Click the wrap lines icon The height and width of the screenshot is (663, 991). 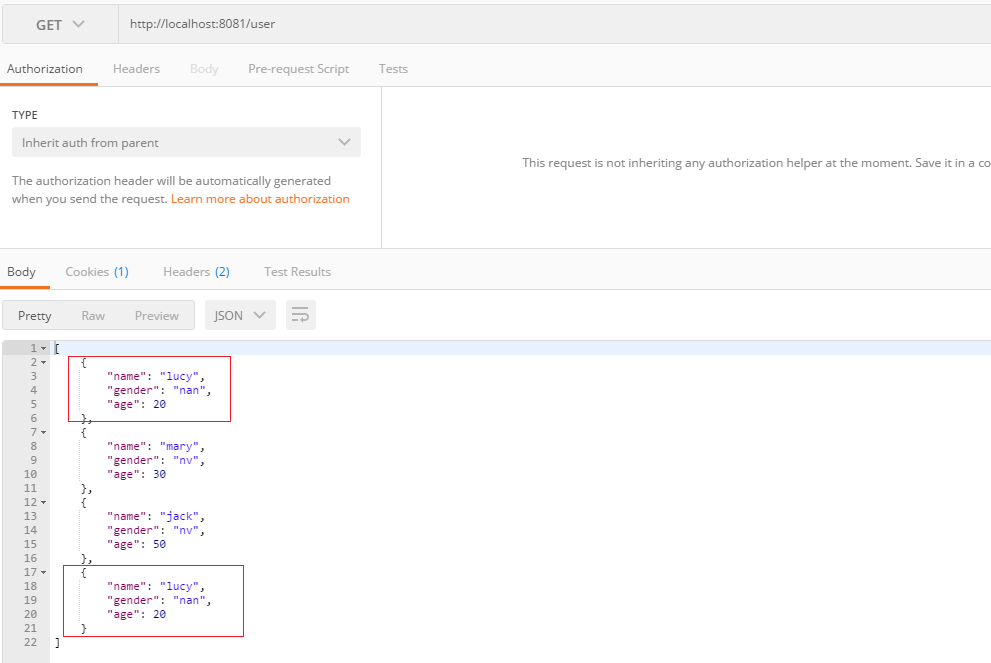coord(300,316)
